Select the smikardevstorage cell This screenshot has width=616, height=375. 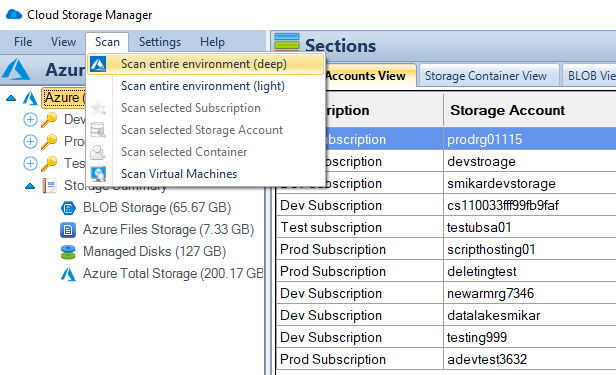point(530,183)
